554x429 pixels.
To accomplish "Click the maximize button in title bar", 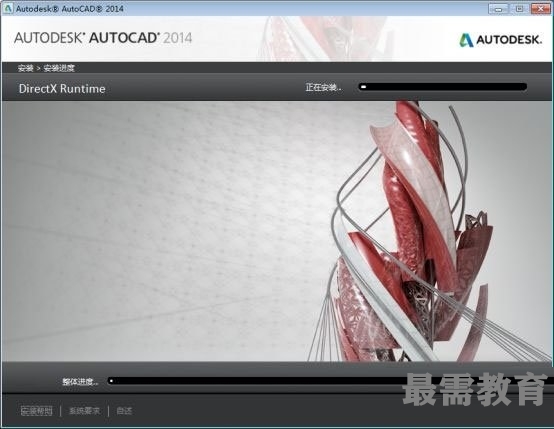I will [x=519, y=9].
